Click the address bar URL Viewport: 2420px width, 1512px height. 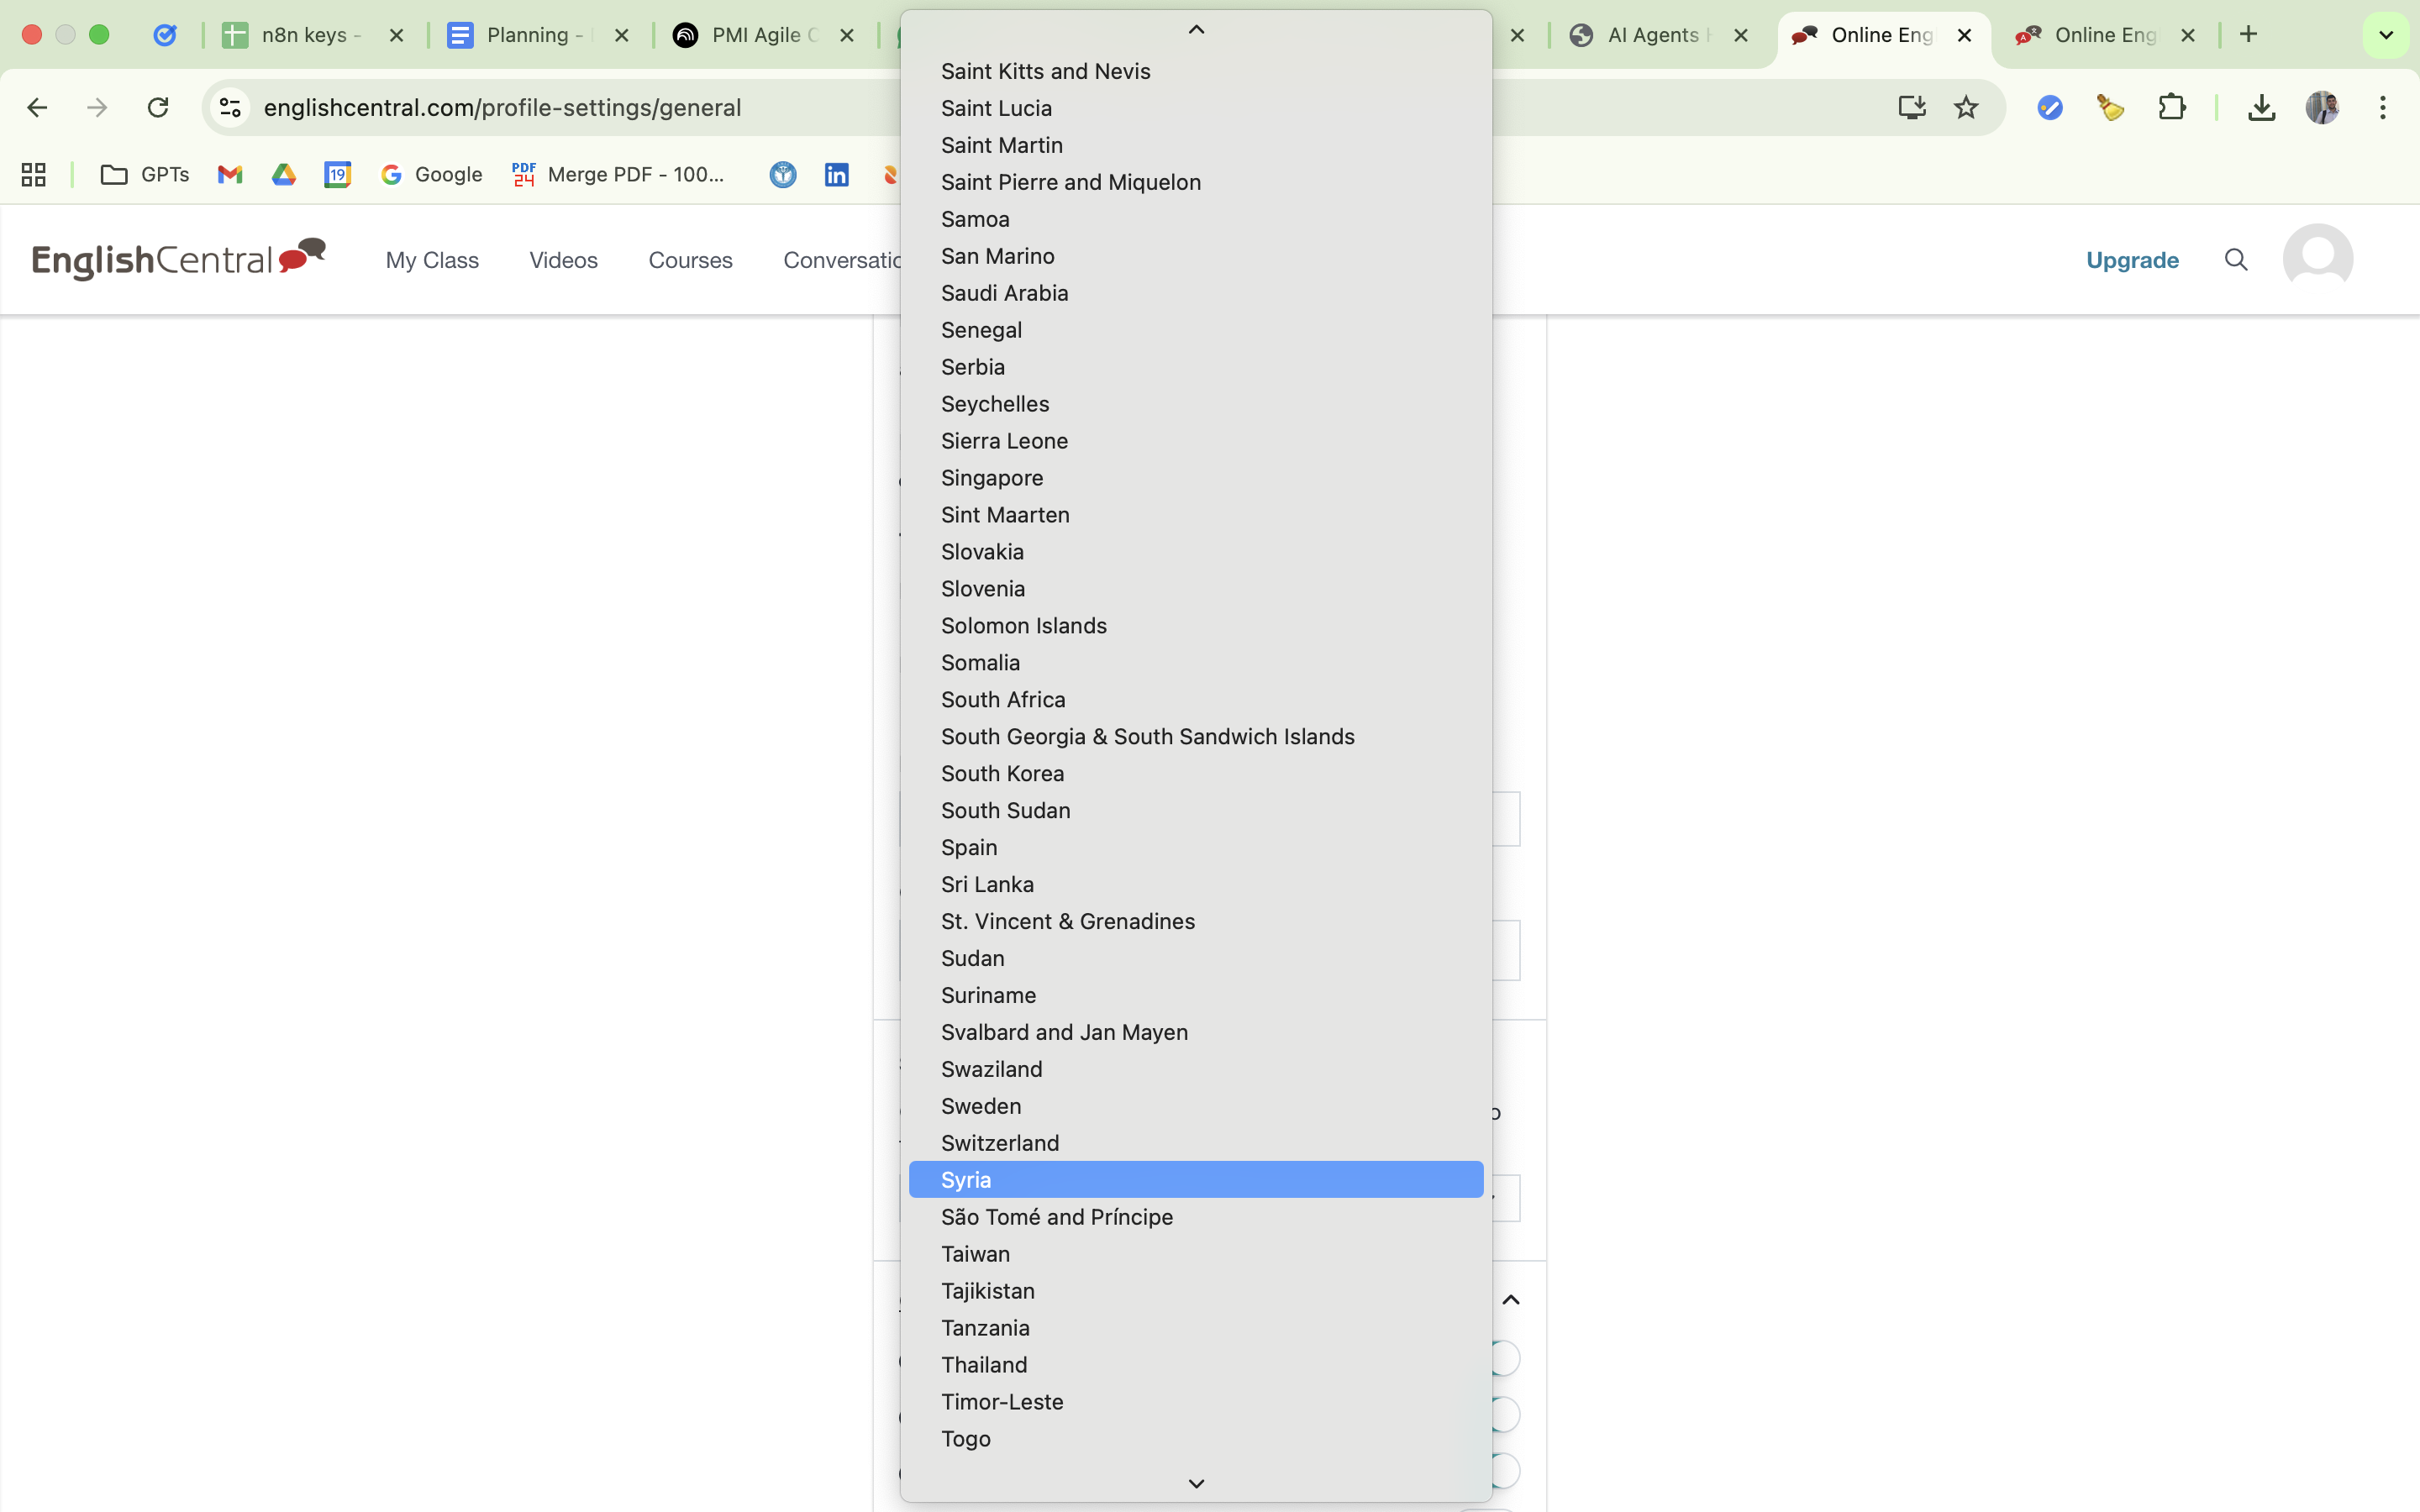pos(502,108)
